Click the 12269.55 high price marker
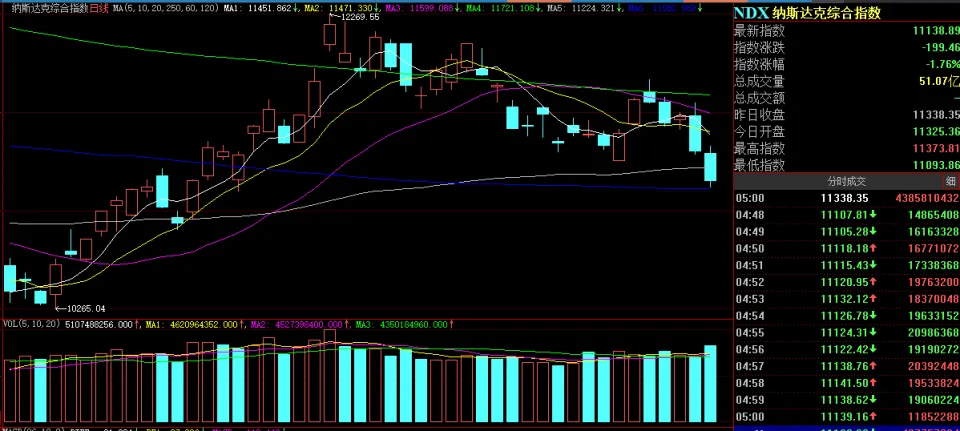The width and height of the screenshot is (960, 431). pyautogui.click(x=359, y=18)
